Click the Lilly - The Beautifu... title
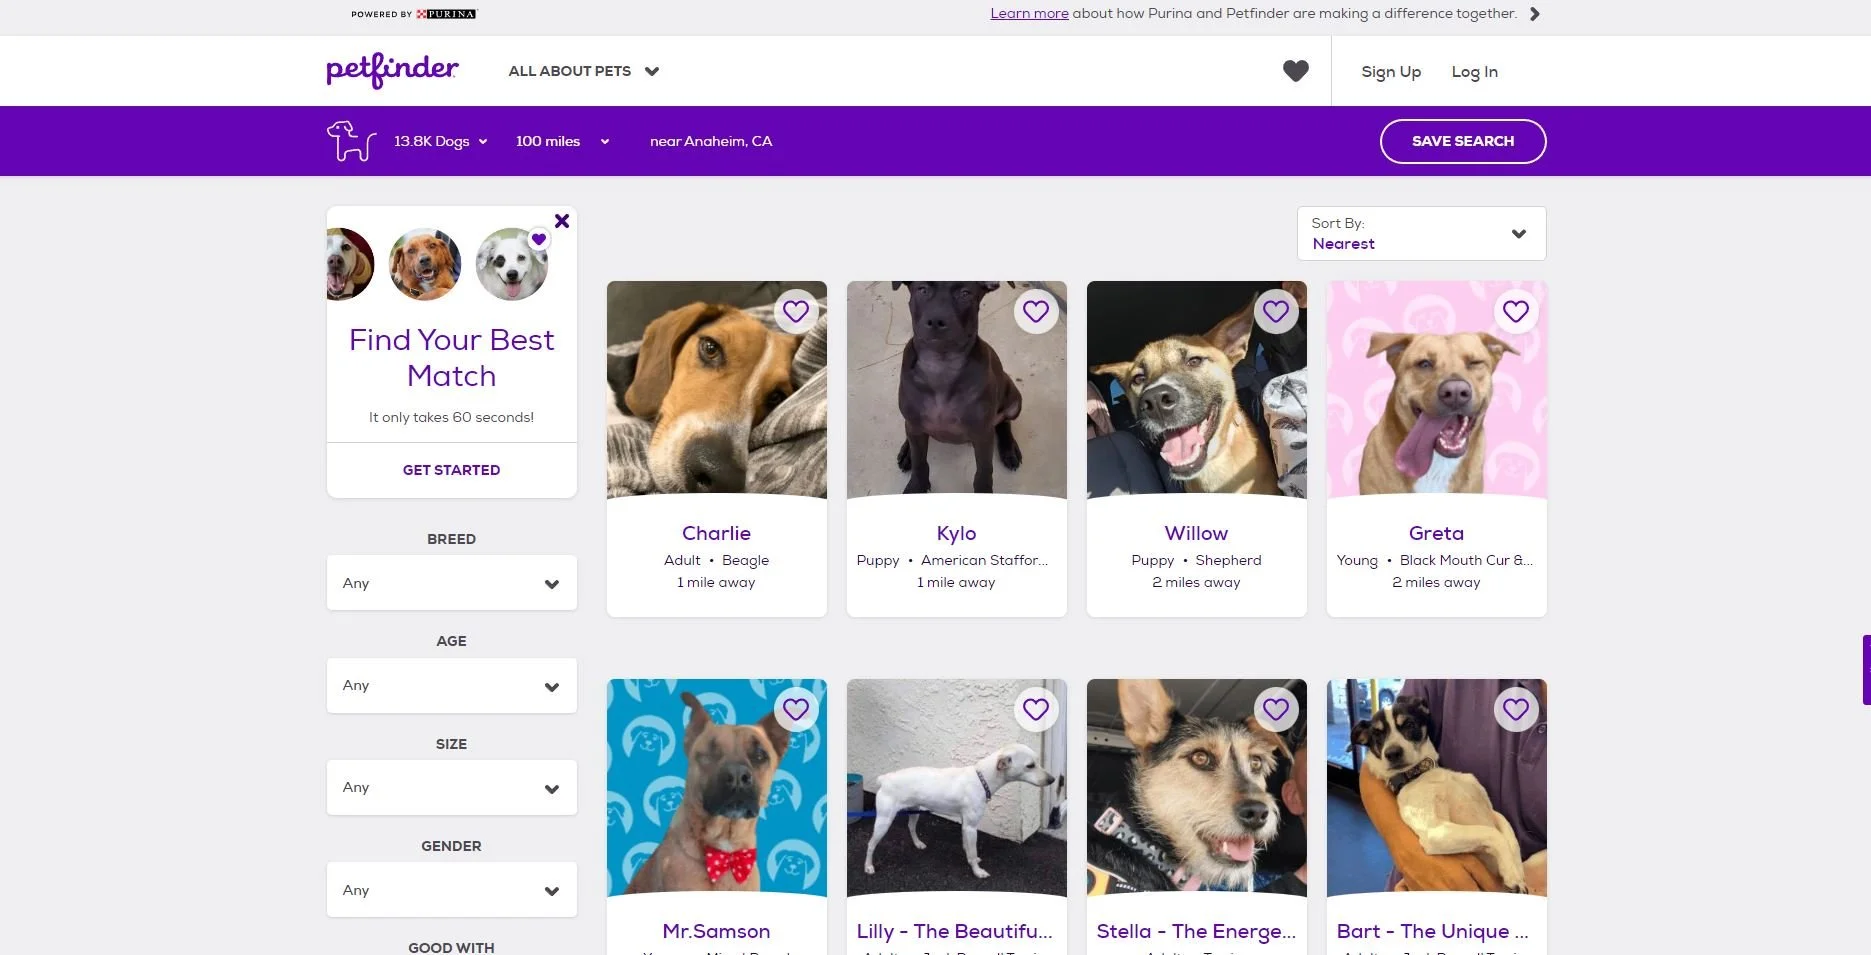The image size is (1871, 955). [x=955, y=931]
